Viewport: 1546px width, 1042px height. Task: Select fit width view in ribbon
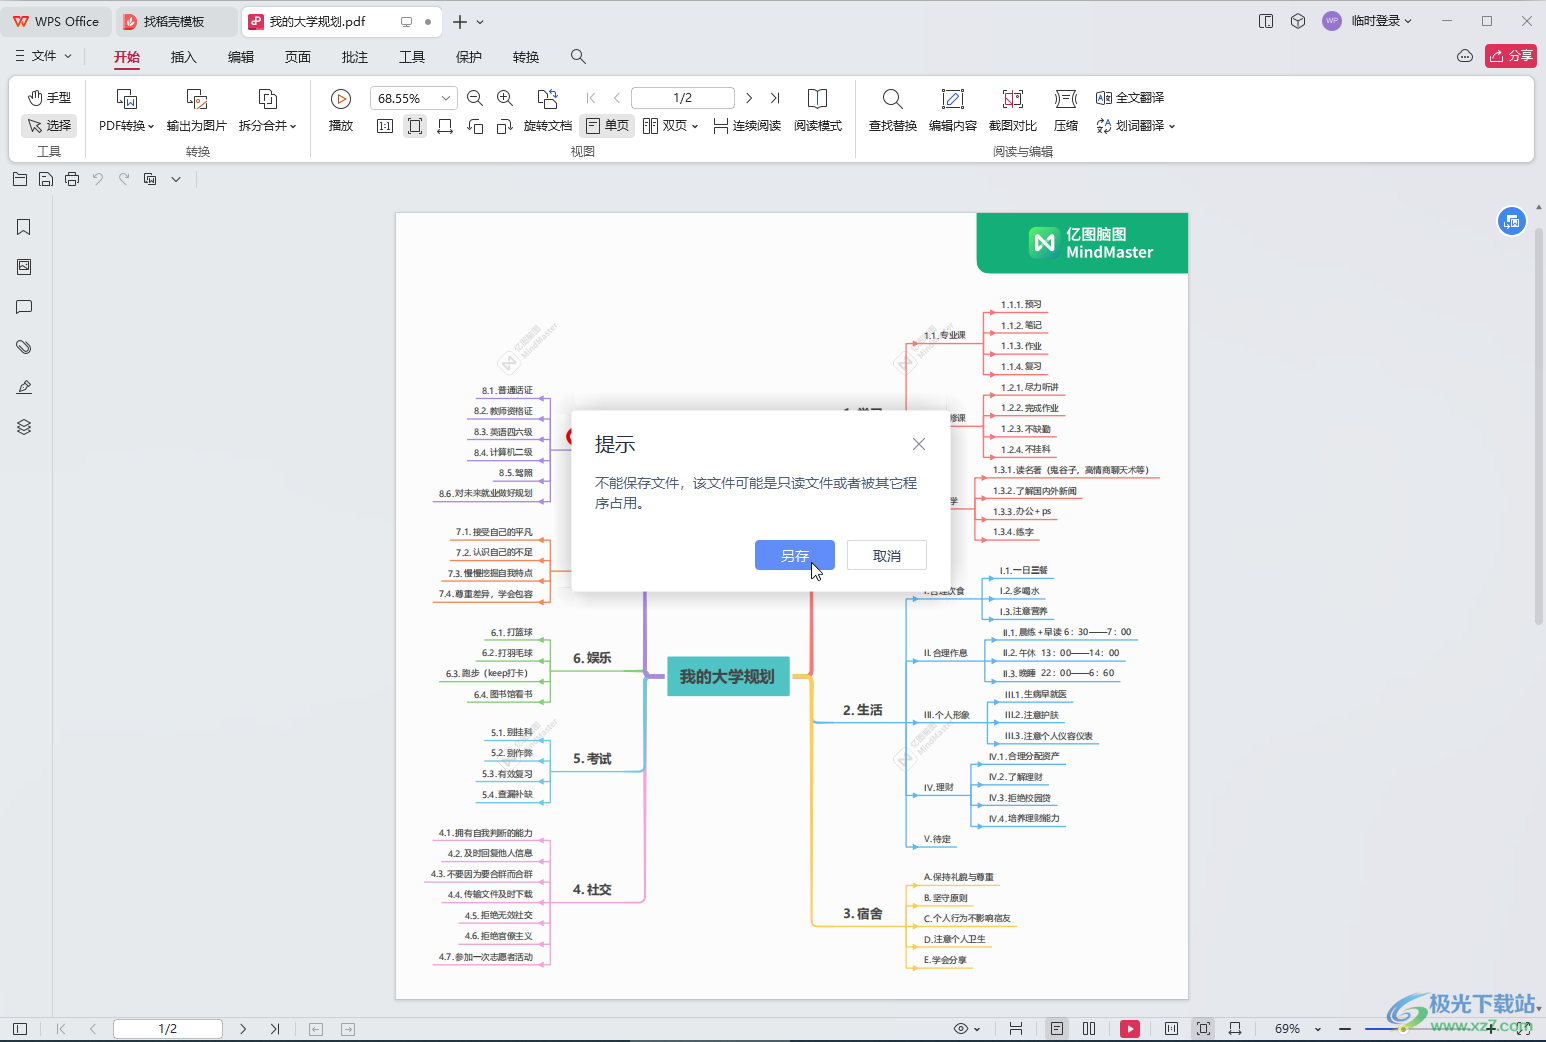(445, 126)
